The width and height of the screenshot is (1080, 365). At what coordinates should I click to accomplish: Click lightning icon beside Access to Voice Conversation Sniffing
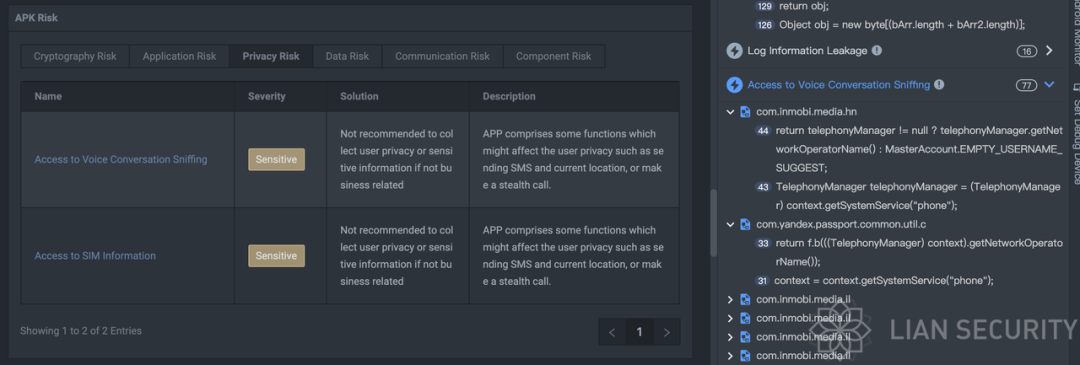(735, 85)
